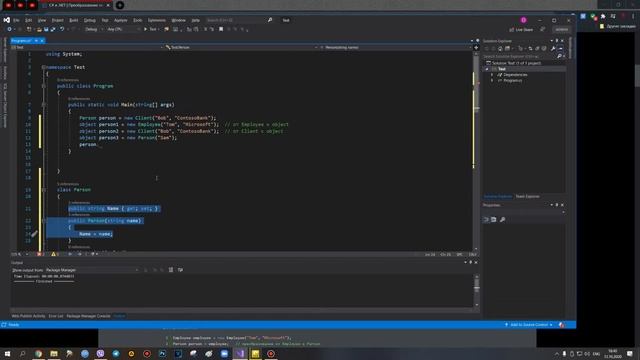This screenshot has height=360, width=640.
Task: Click the Solution Explorer preview selected items icon
Action: pyautogui.click(x=560, y=49)
